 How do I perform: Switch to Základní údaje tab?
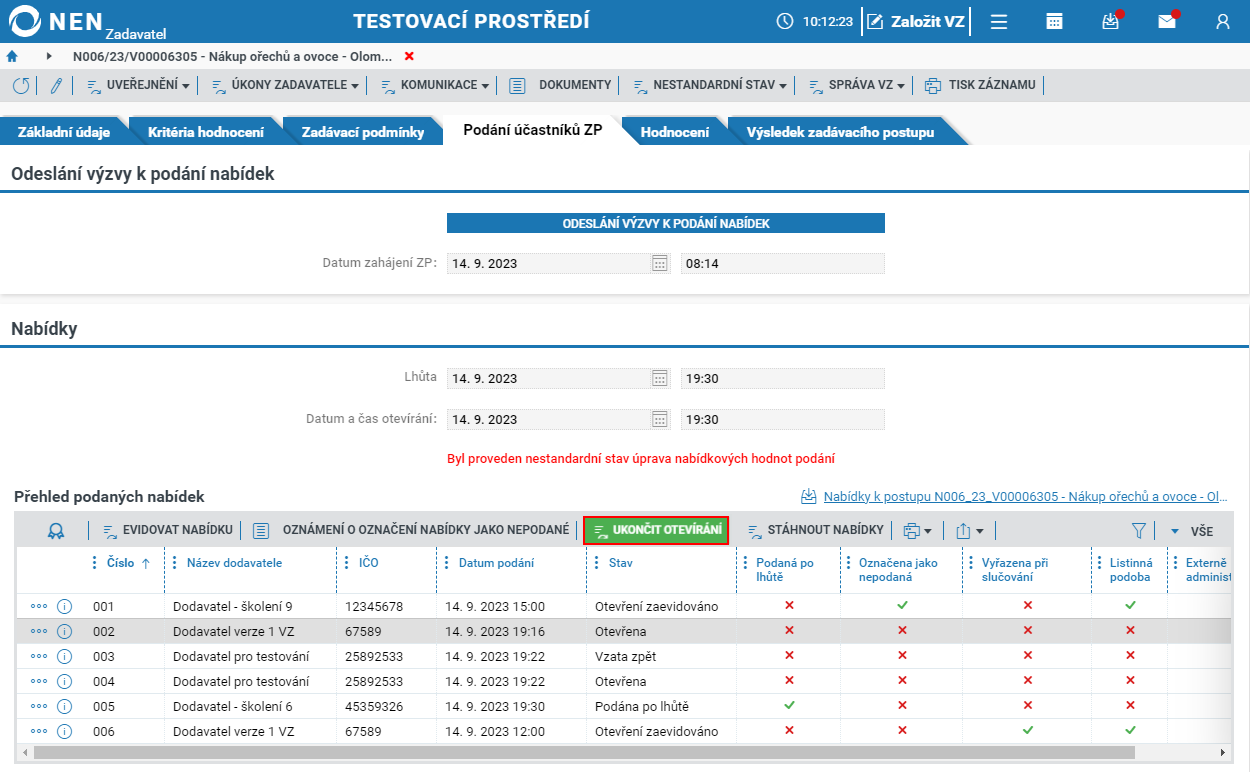64,131
